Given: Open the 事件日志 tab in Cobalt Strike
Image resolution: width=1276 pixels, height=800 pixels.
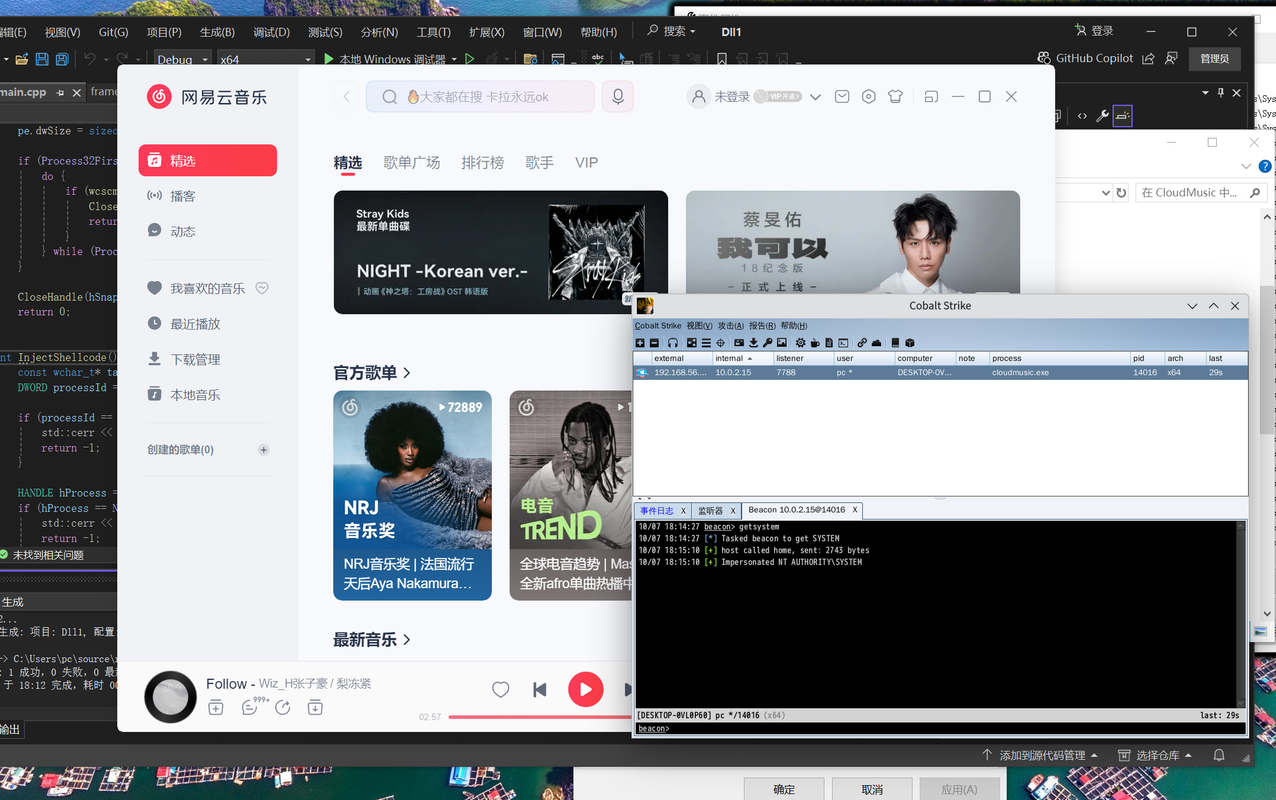Looking at the screenshot, I should click(x=657, y=510).
